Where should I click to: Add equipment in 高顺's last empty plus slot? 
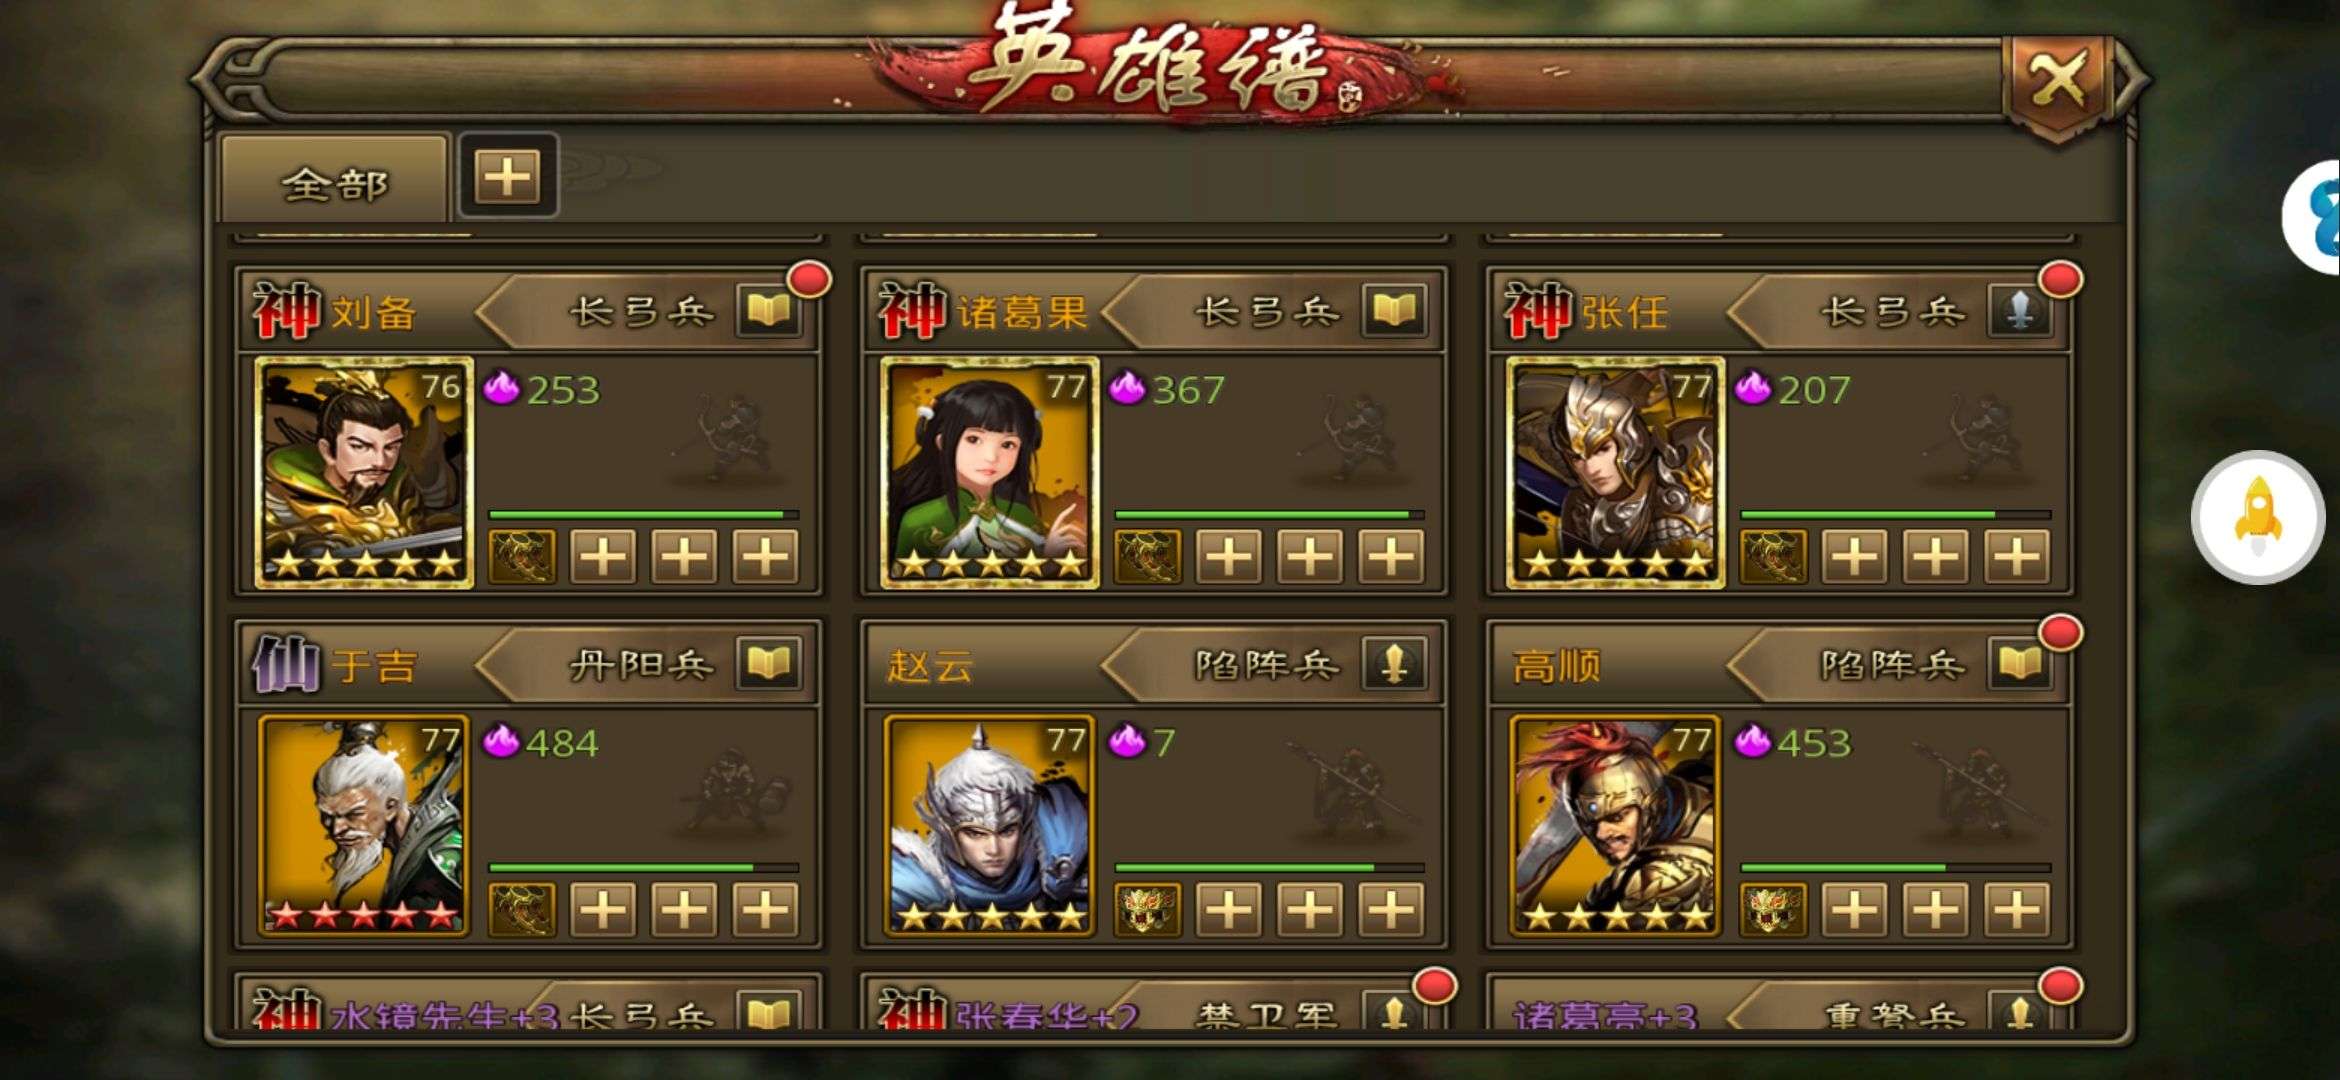2017,909
